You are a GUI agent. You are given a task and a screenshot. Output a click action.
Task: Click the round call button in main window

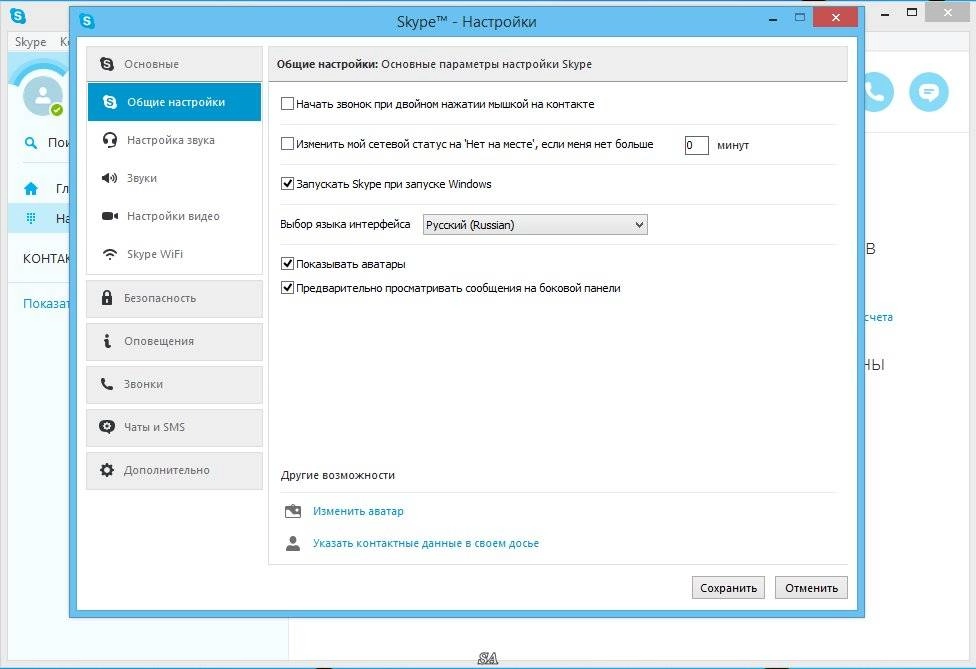875,92
